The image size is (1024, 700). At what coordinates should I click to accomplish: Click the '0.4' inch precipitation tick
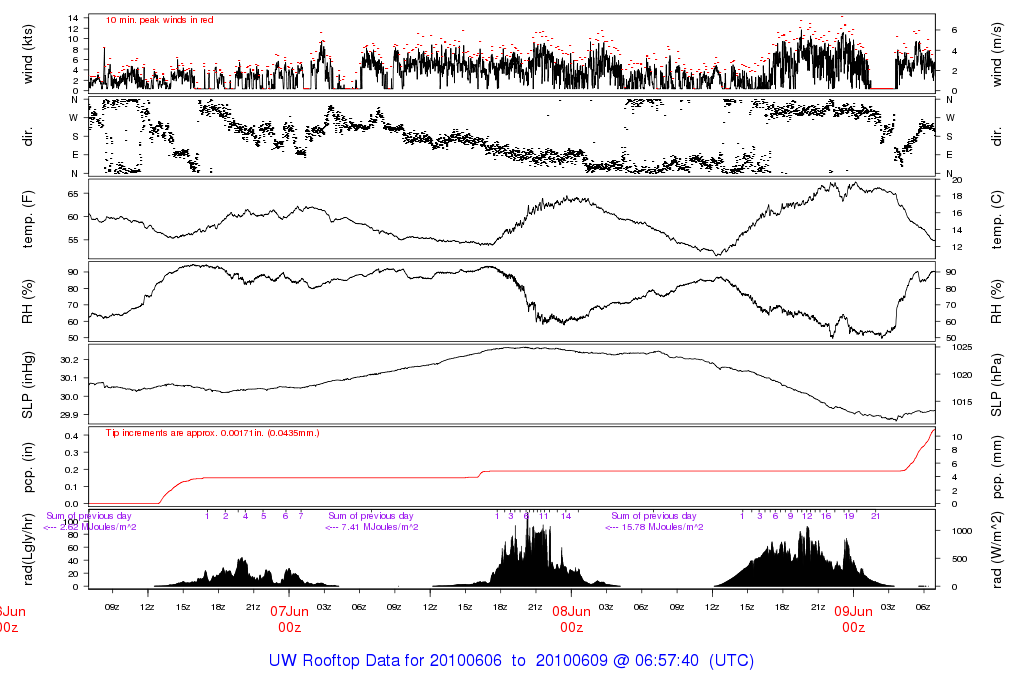[72, 436]
